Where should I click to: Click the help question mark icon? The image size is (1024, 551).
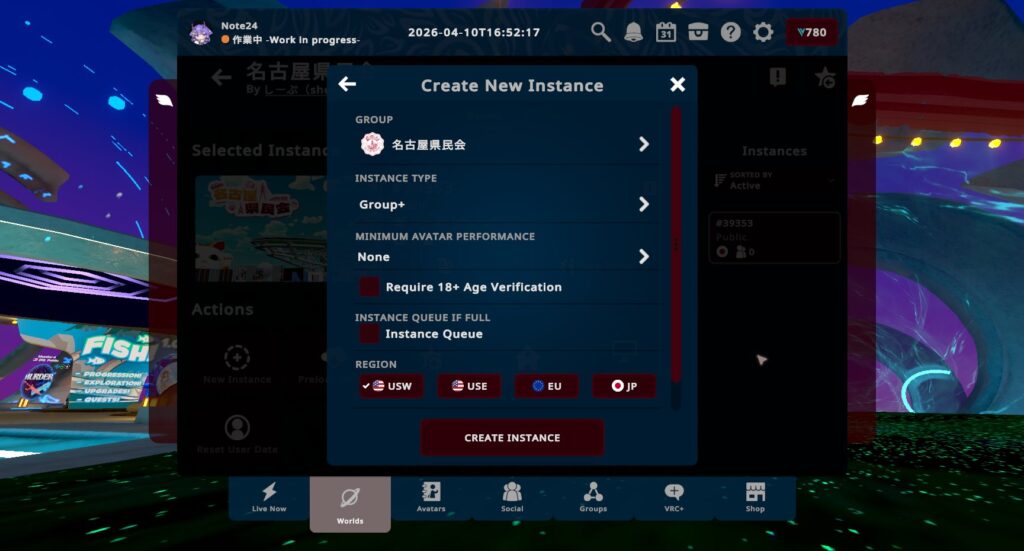coord(731,32)
